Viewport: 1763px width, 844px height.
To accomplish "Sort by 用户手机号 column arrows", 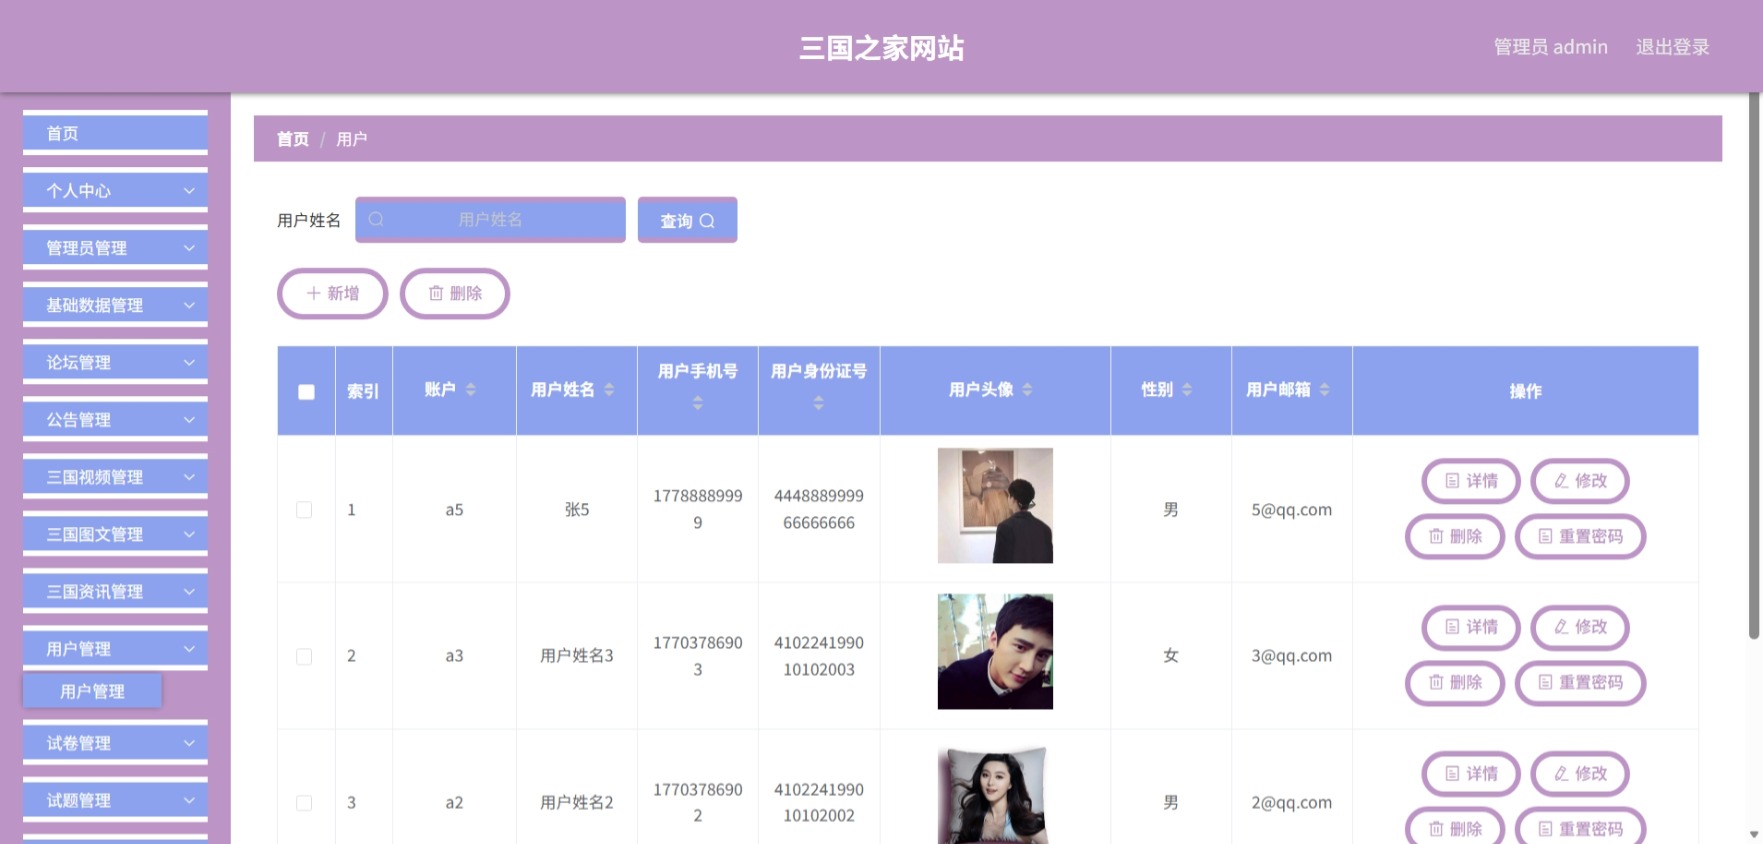I will [698, 402].
